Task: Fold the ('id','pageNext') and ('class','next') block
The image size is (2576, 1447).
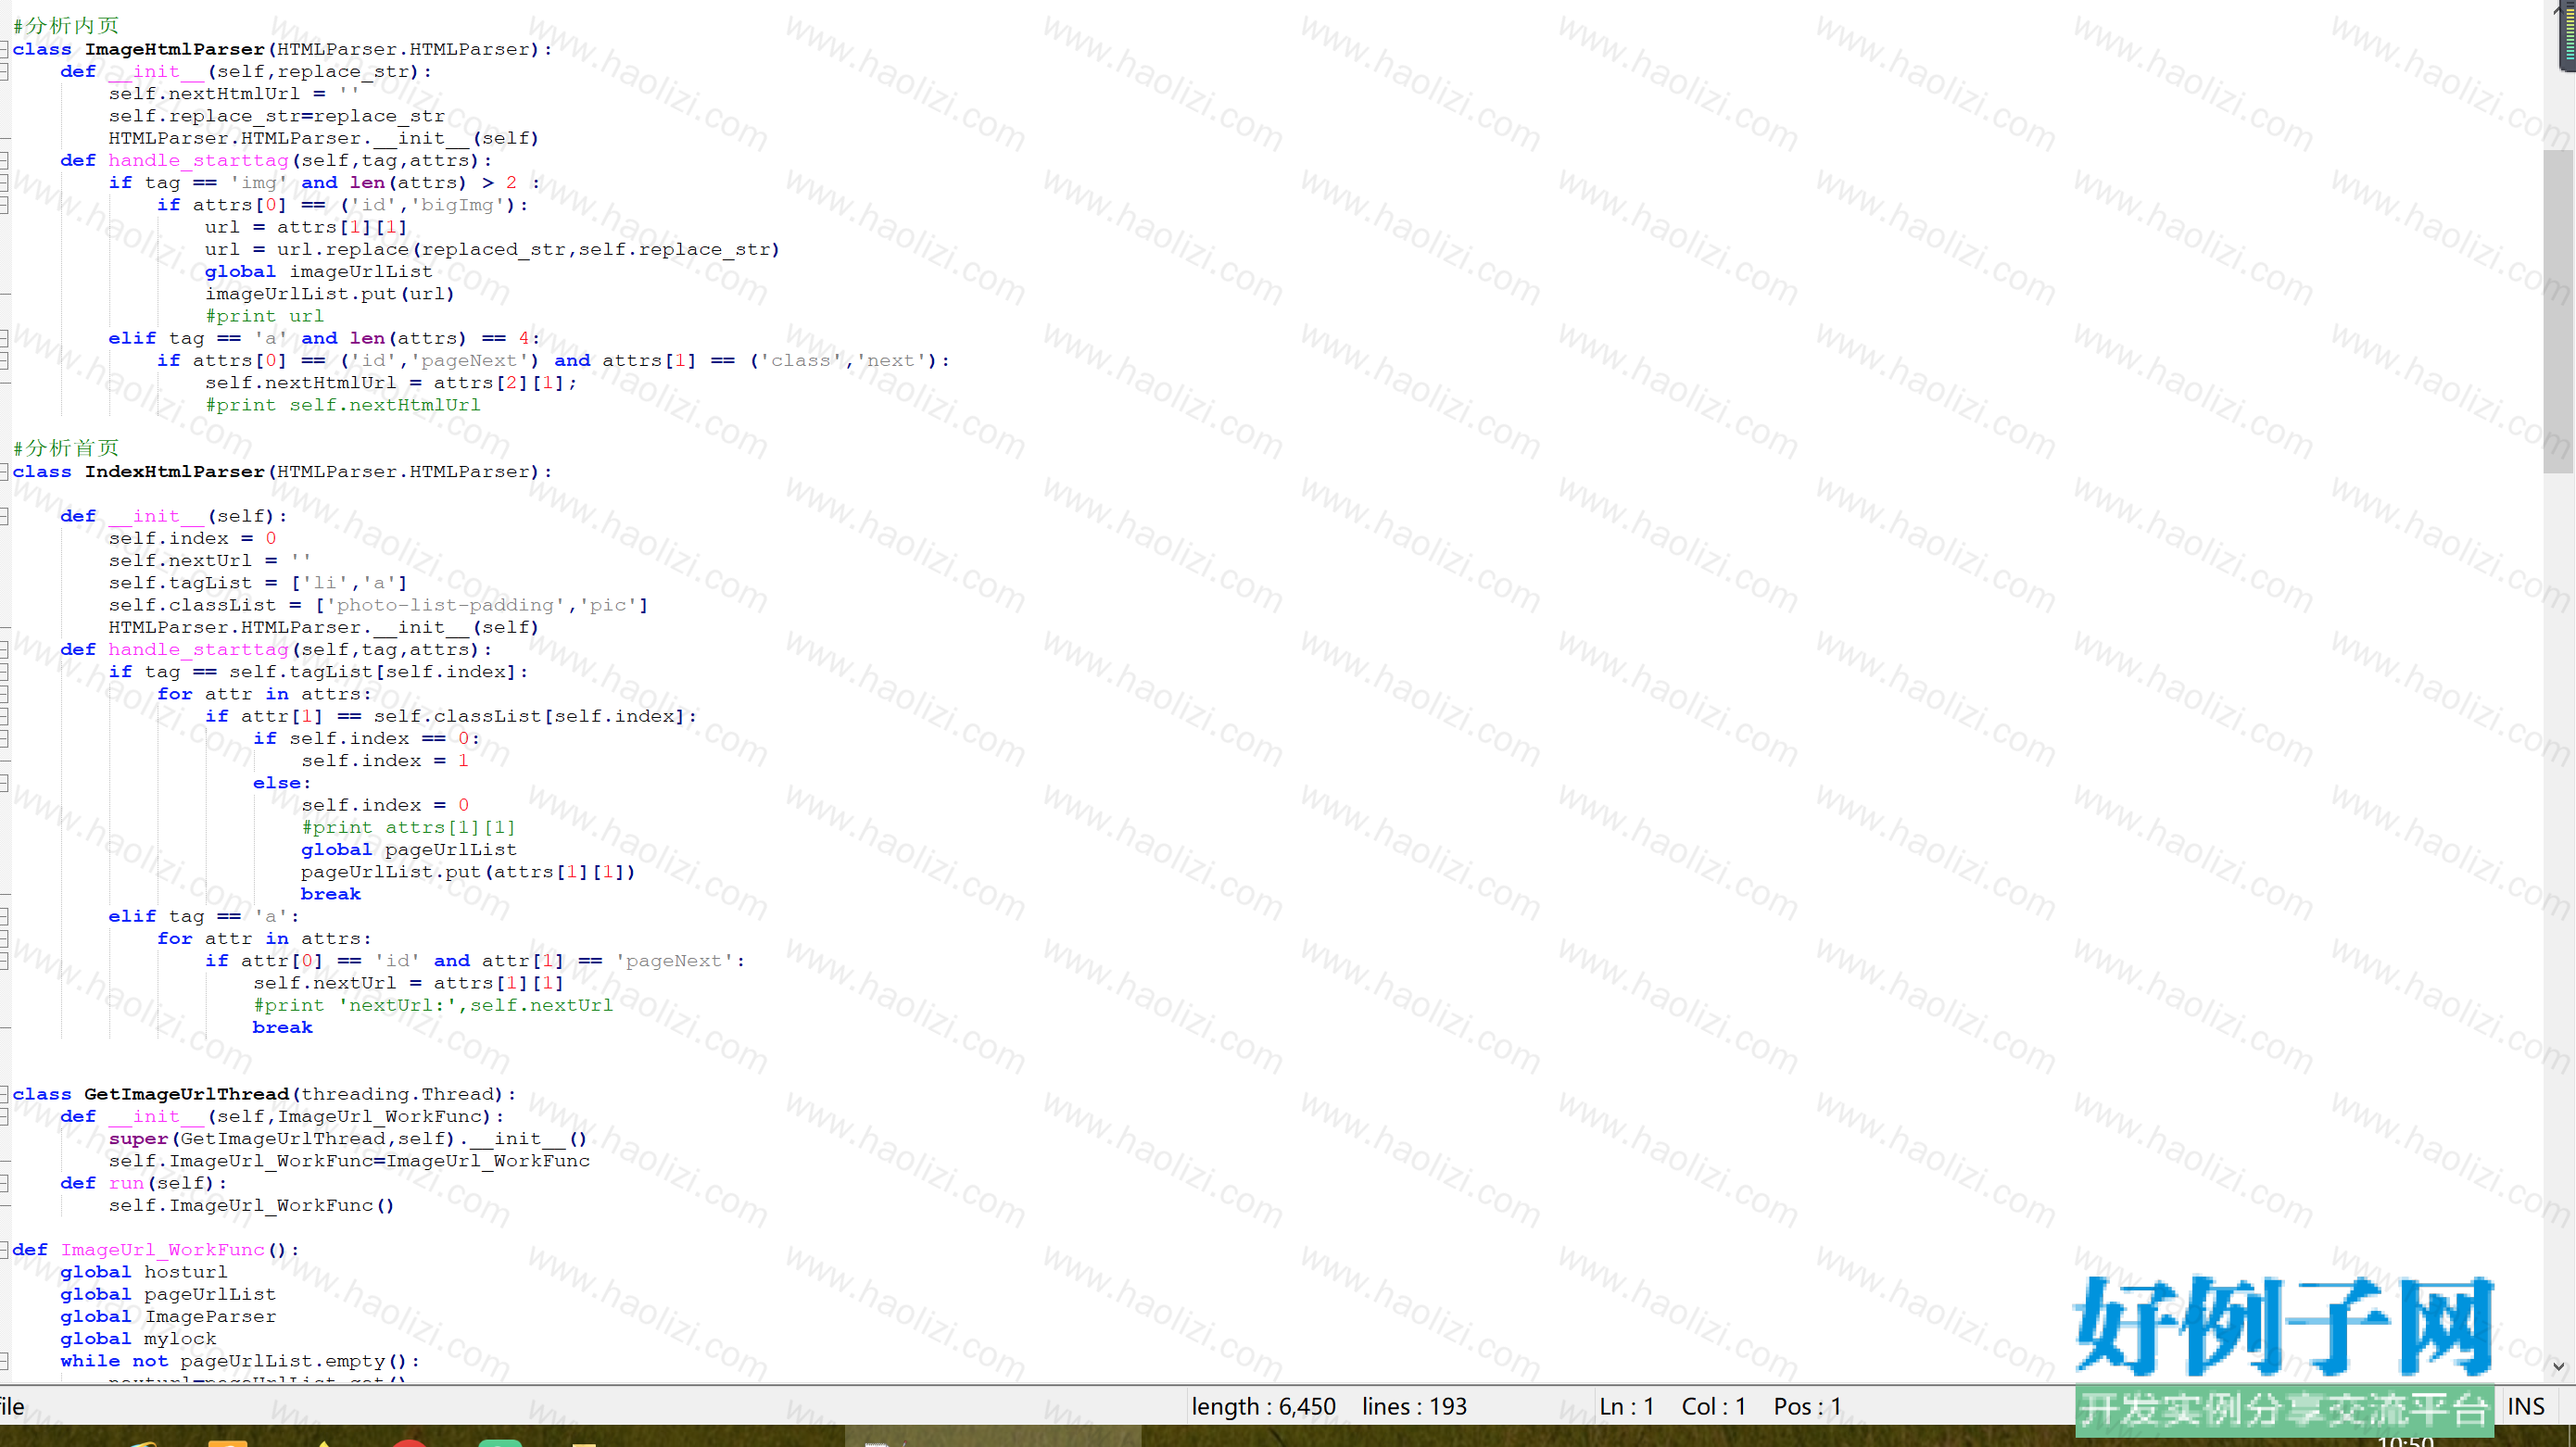Action: [x=4, y=360]
